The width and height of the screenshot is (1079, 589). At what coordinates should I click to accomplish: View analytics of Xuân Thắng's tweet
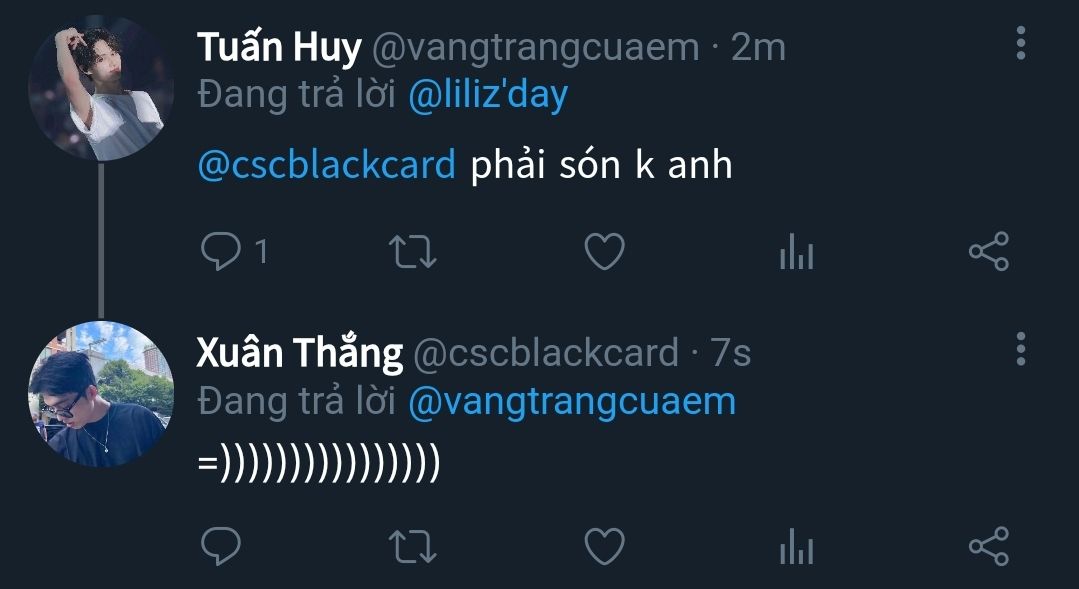pos(797,546)
